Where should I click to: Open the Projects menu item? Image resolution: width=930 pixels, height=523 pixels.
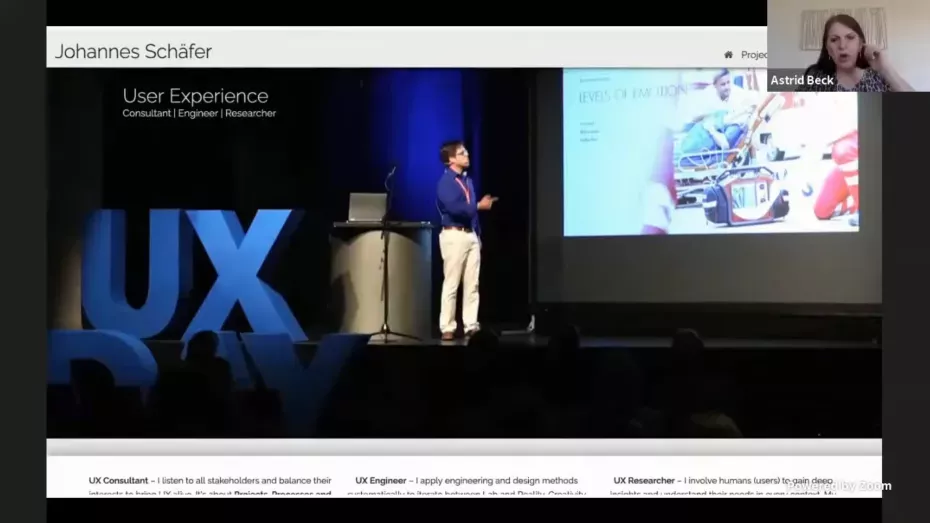[753, 55]
